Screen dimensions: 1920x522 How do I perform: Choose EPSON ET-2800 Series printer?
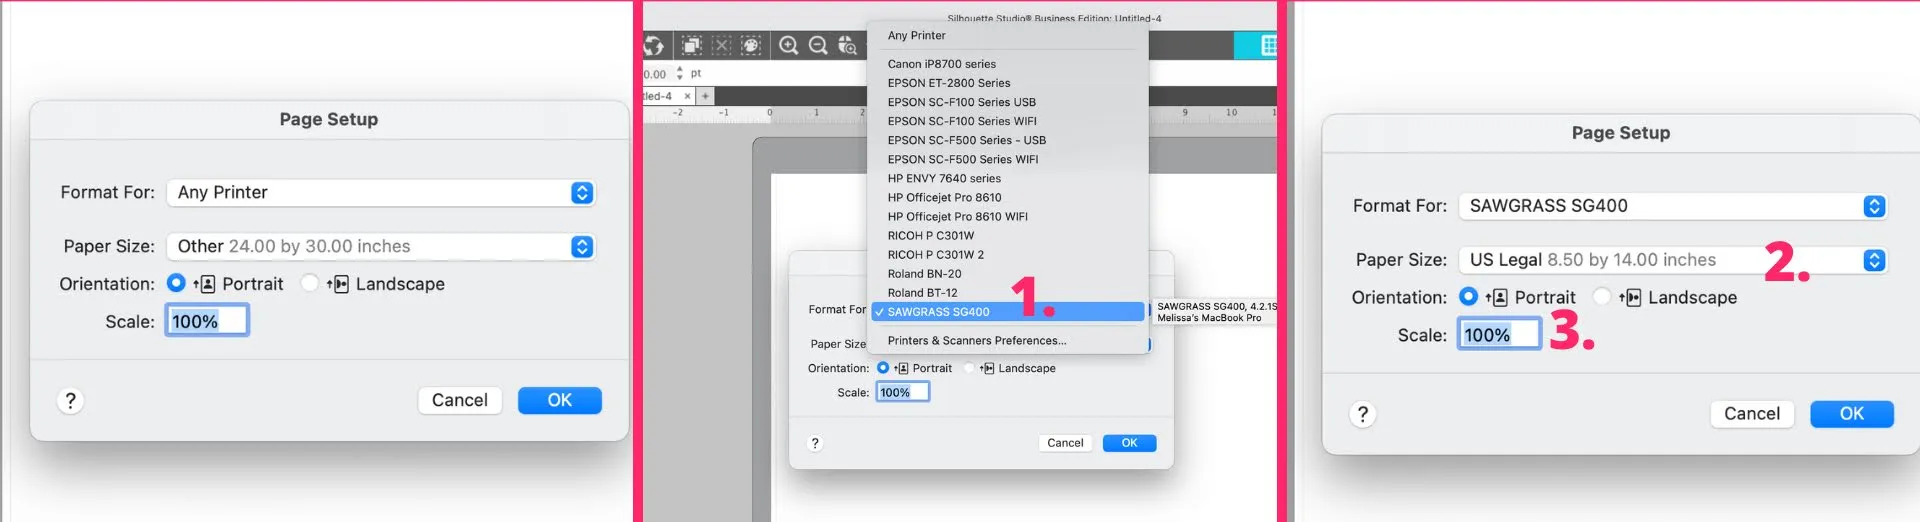pyautogui.click(x=1008, y=83)
